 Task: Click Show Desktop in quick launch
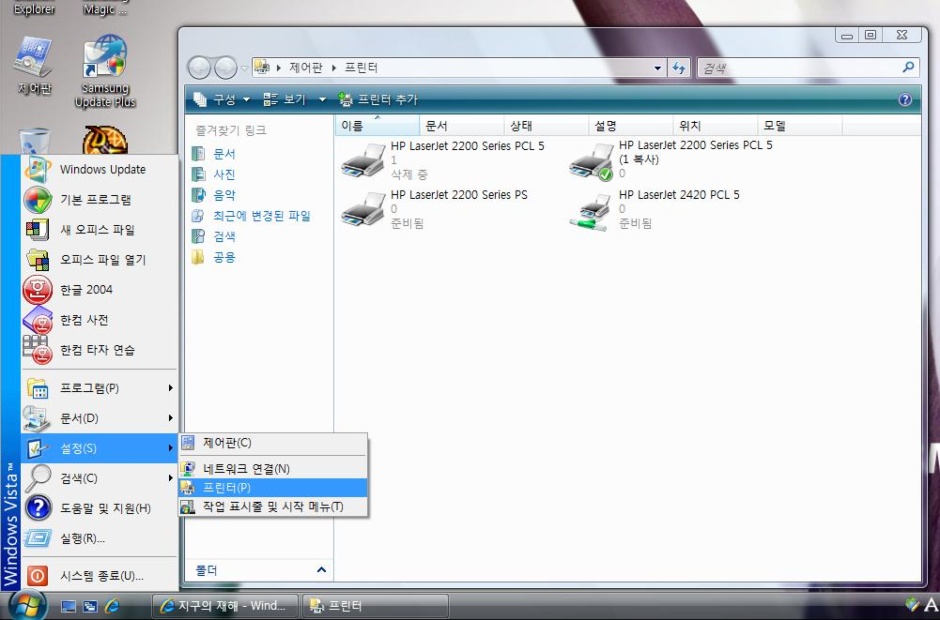69,606
